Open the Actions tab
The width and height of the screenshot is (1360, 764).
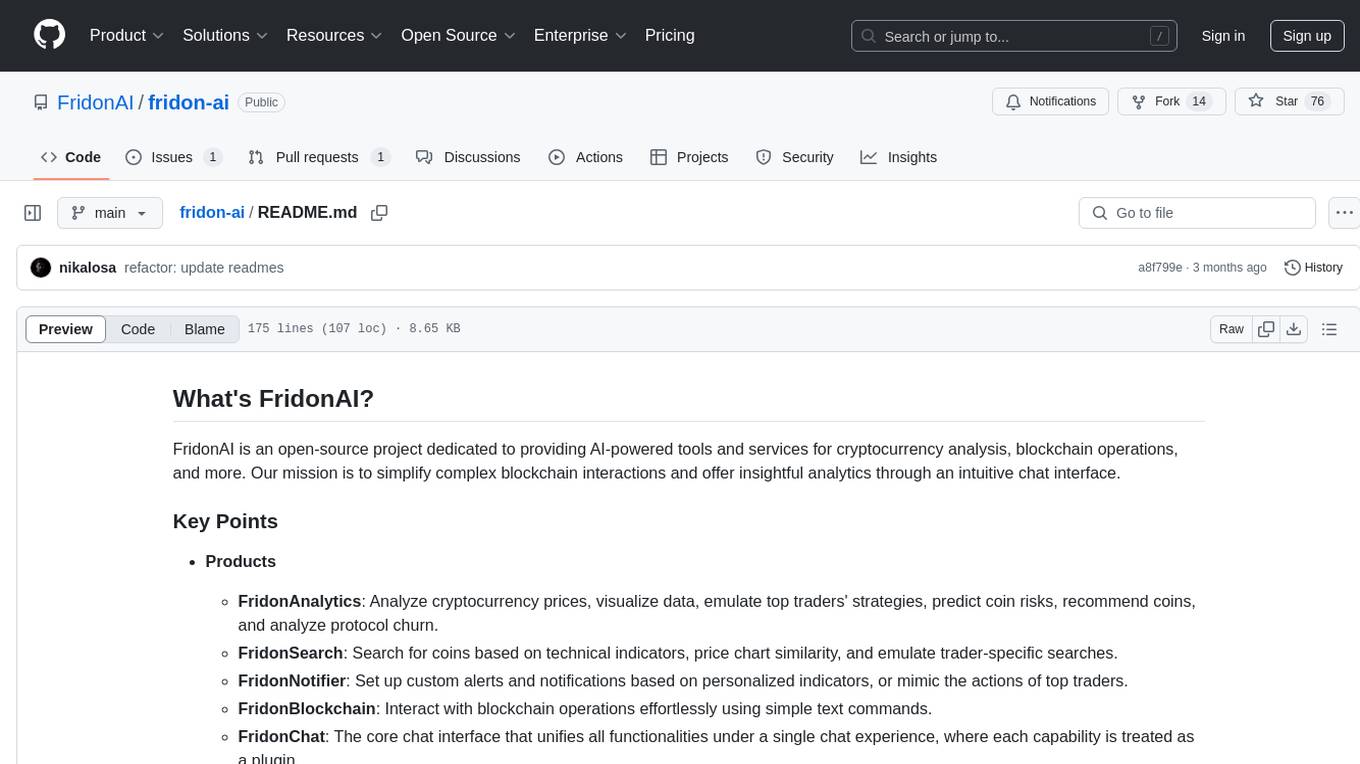click(586, 157)
